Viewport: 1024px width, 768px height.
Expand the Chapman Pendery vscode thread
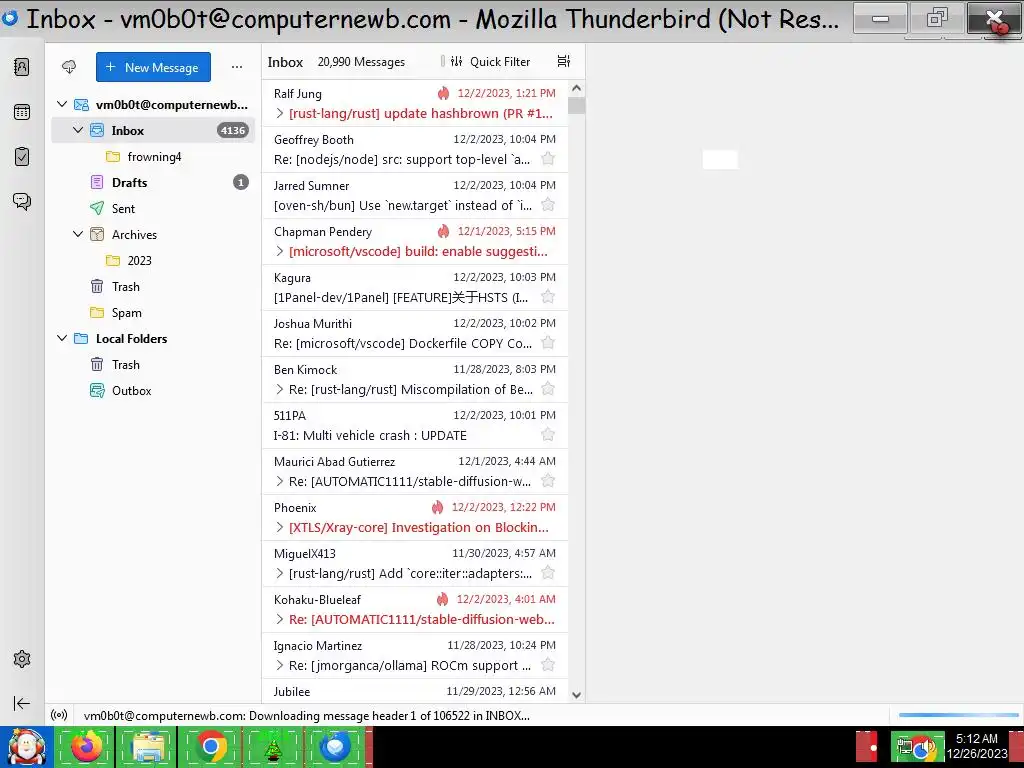[280, 251]
